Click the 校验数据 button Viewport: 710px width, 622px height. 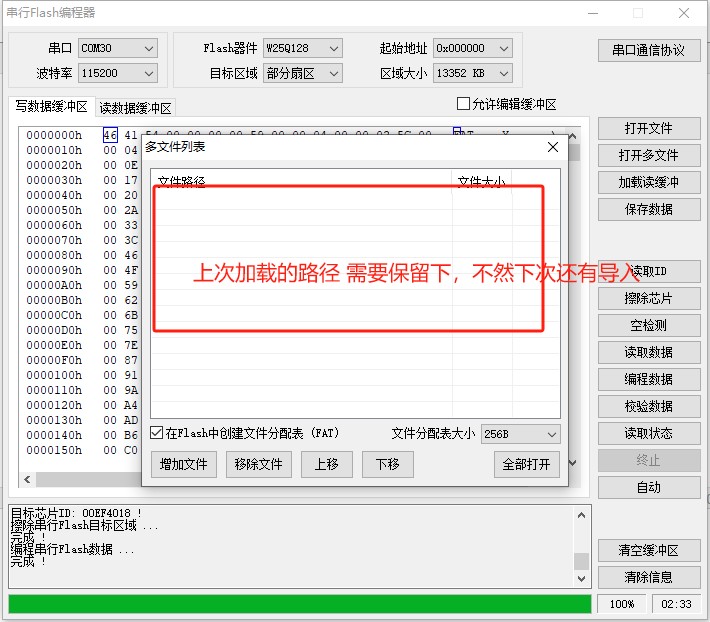(649, 406)
